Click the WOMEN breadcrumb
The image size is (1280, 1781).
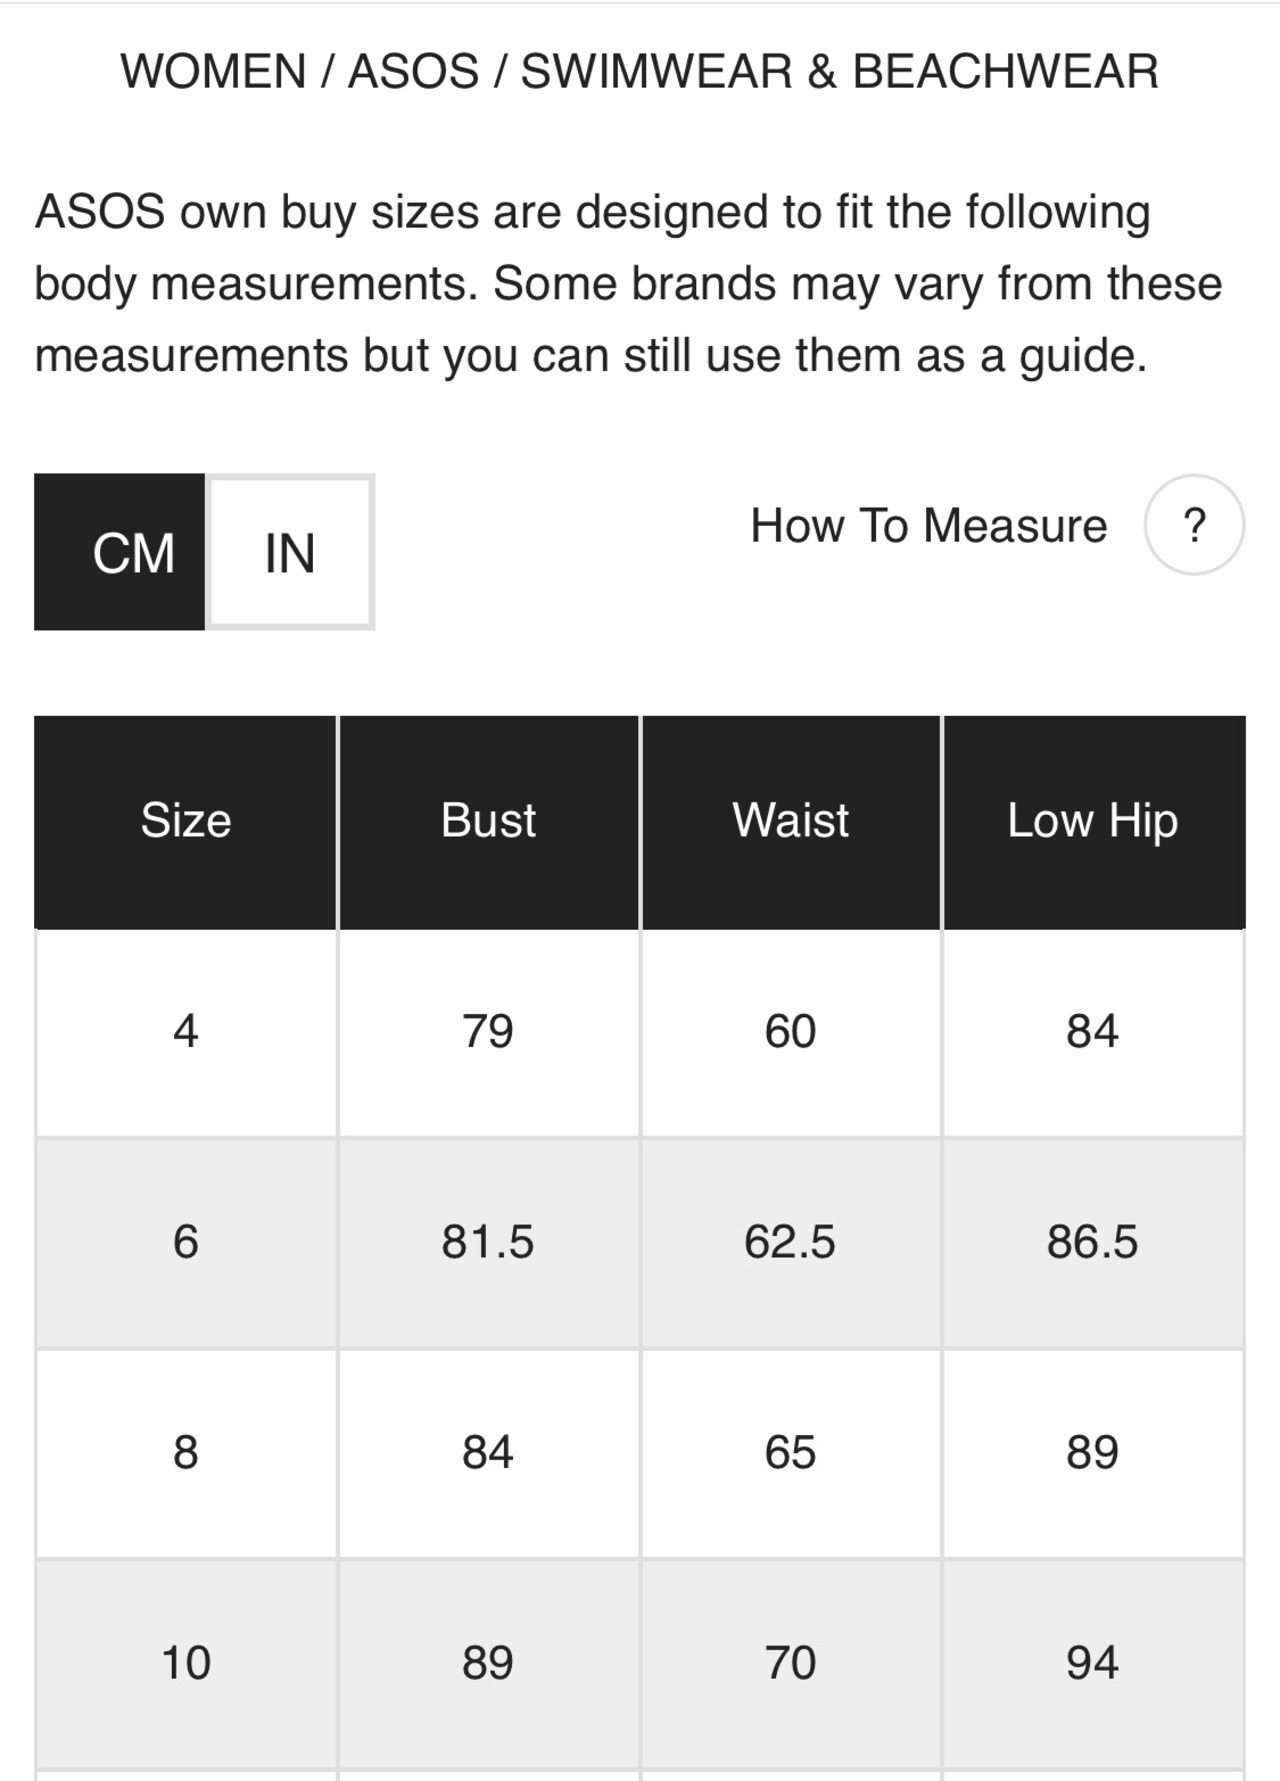click(x=213, y=72)
